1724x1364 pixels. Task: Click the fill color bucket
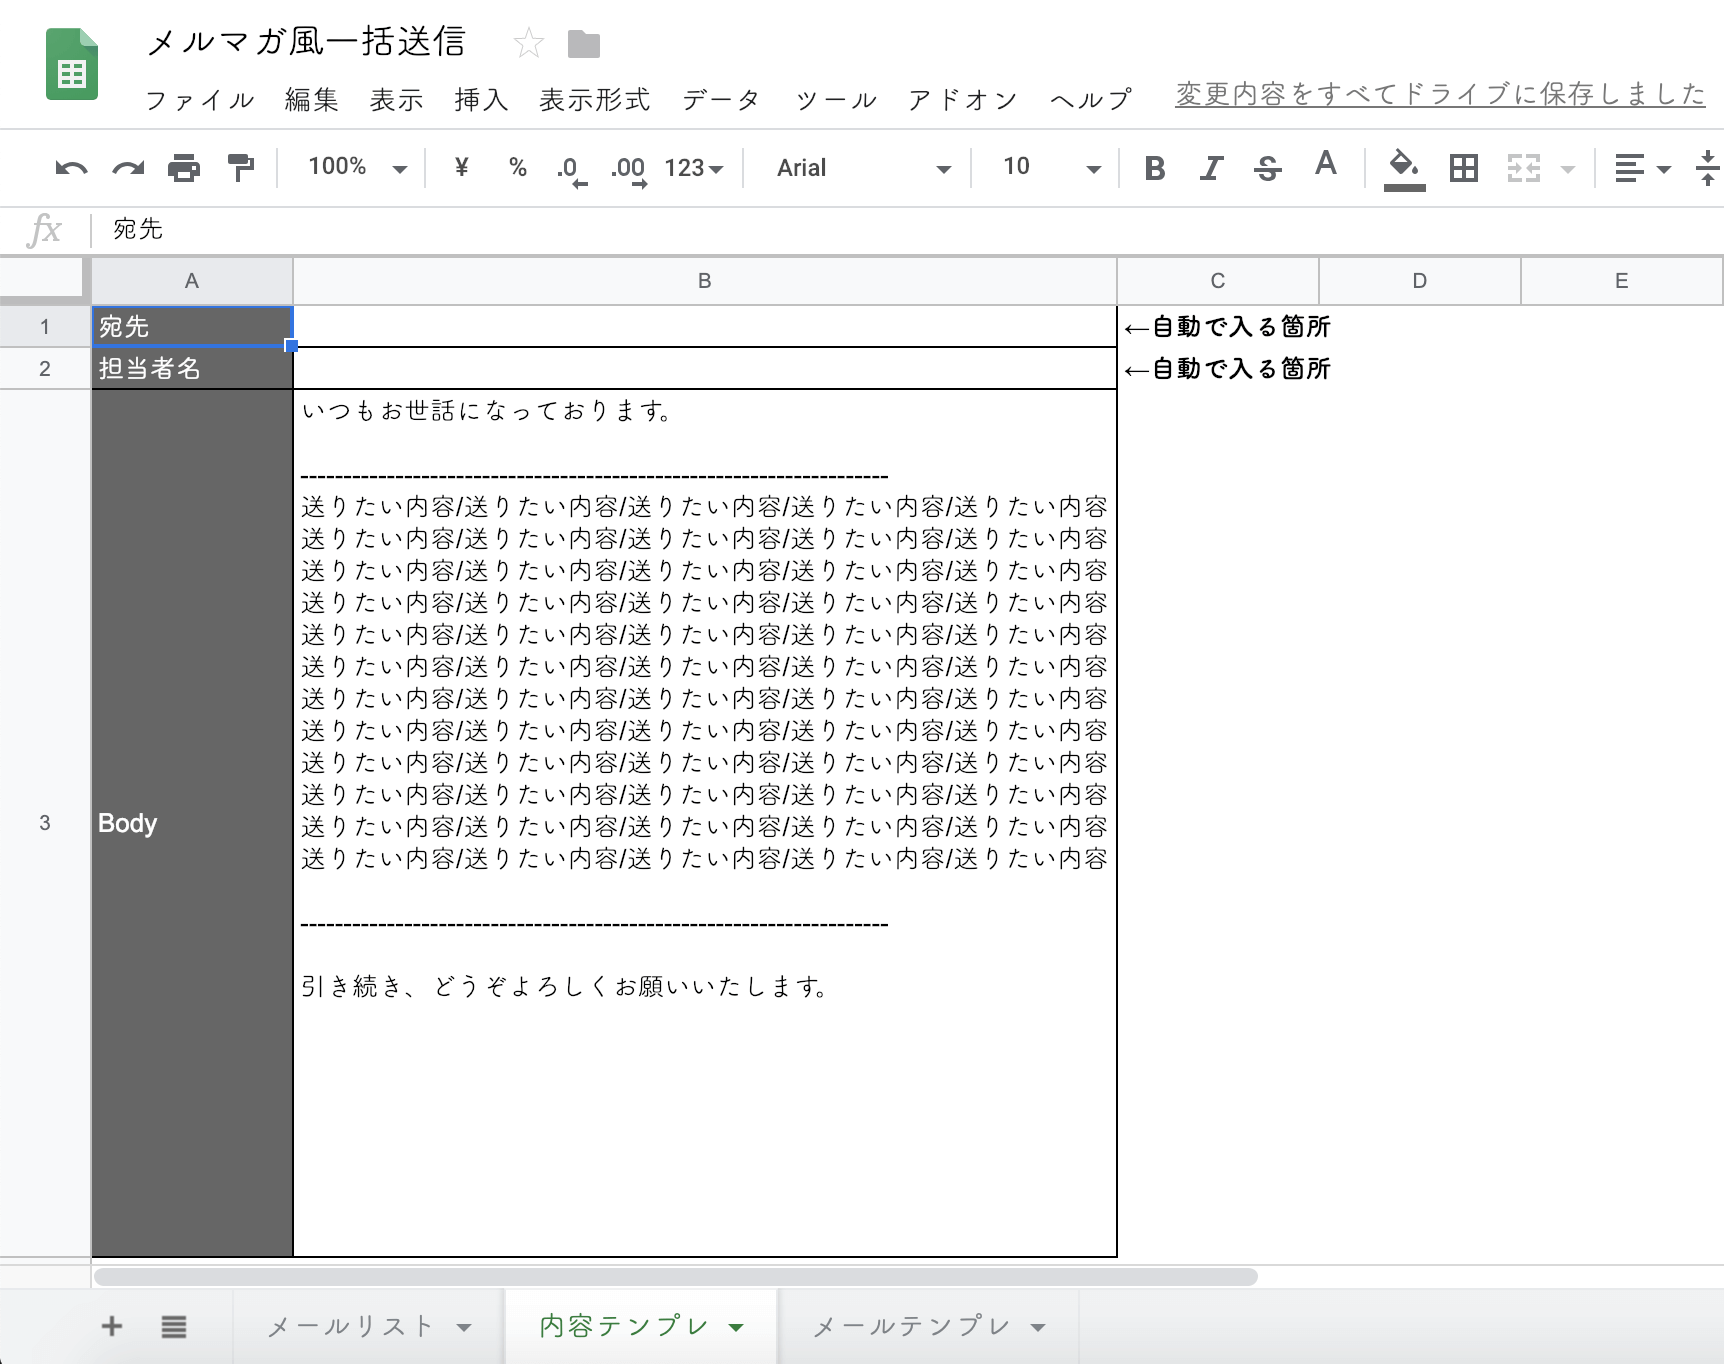click(1404, 168)
